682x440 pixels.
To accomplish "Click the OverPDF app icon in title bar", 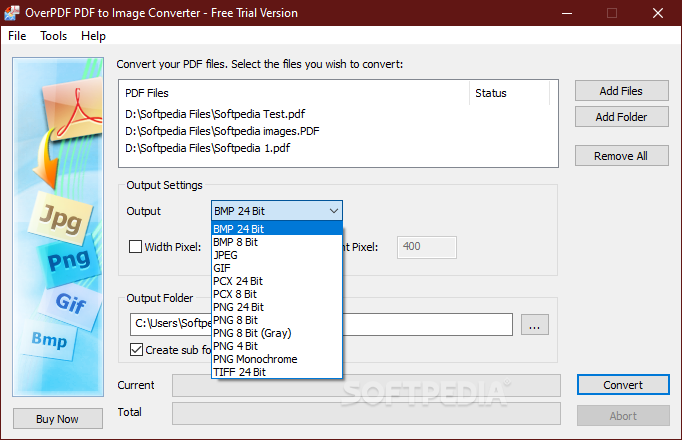I will coord(12,13).
